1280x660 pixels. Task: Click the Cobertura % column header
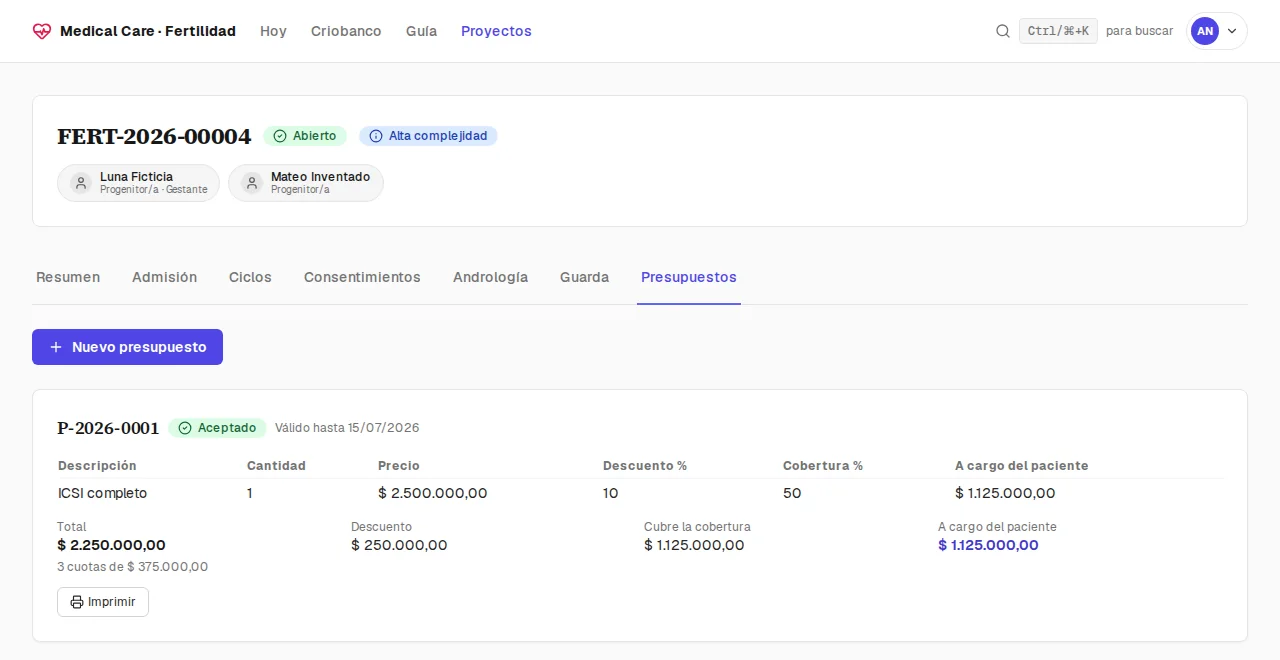823,466
